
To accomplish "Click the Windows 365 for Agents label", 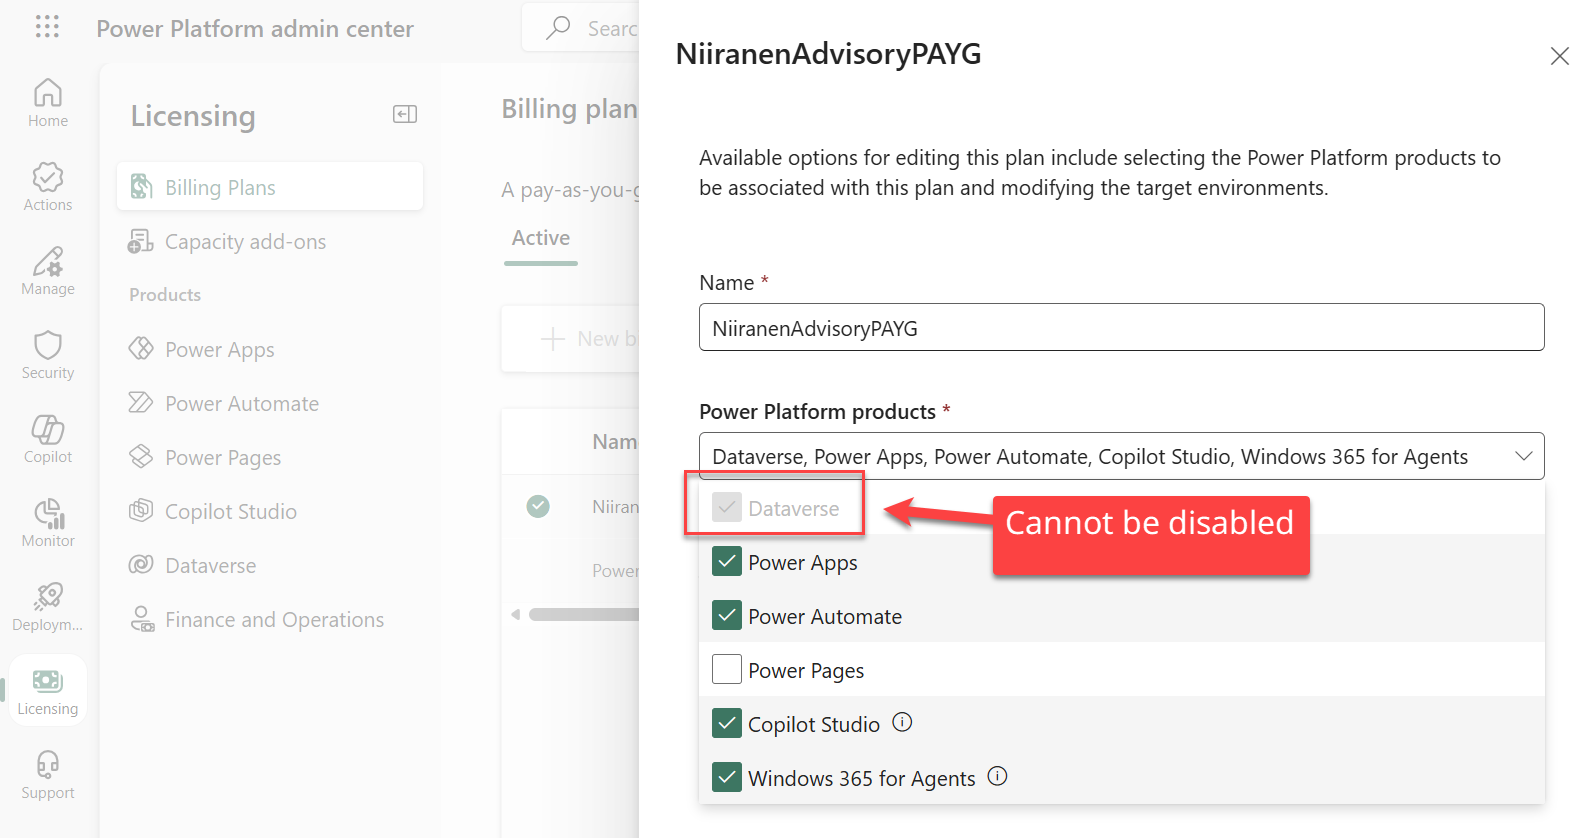I will (x=861, y=778).
